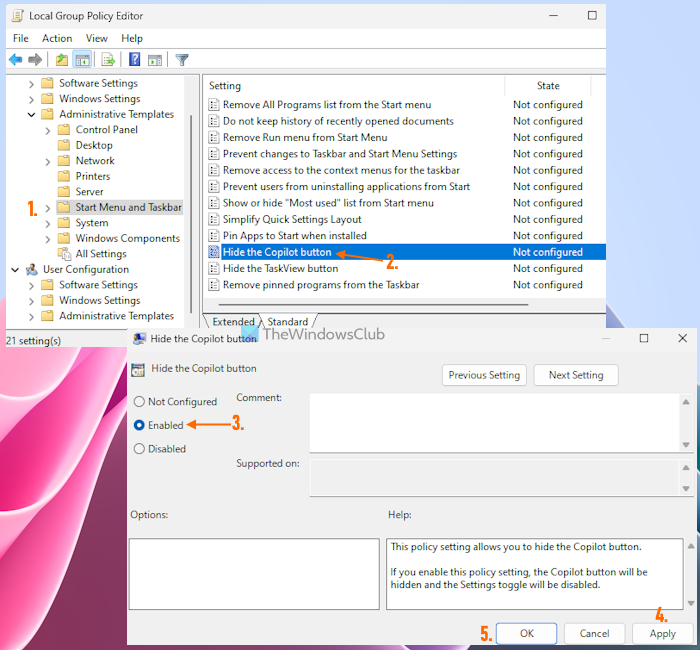
Task: Expand the Windows Components folder
Action: pos(48,239)
